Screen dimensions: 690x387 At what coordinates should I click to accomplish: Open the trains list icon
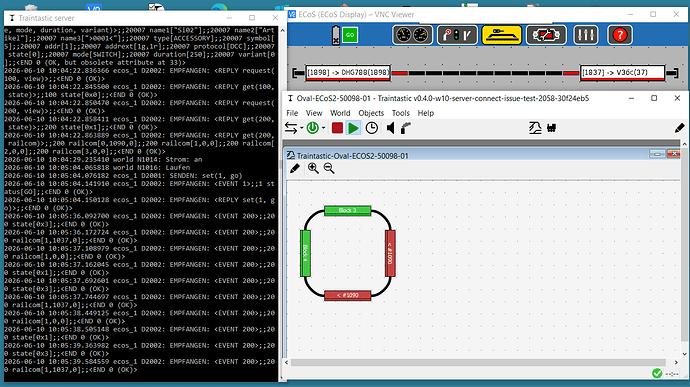[551, 128]
